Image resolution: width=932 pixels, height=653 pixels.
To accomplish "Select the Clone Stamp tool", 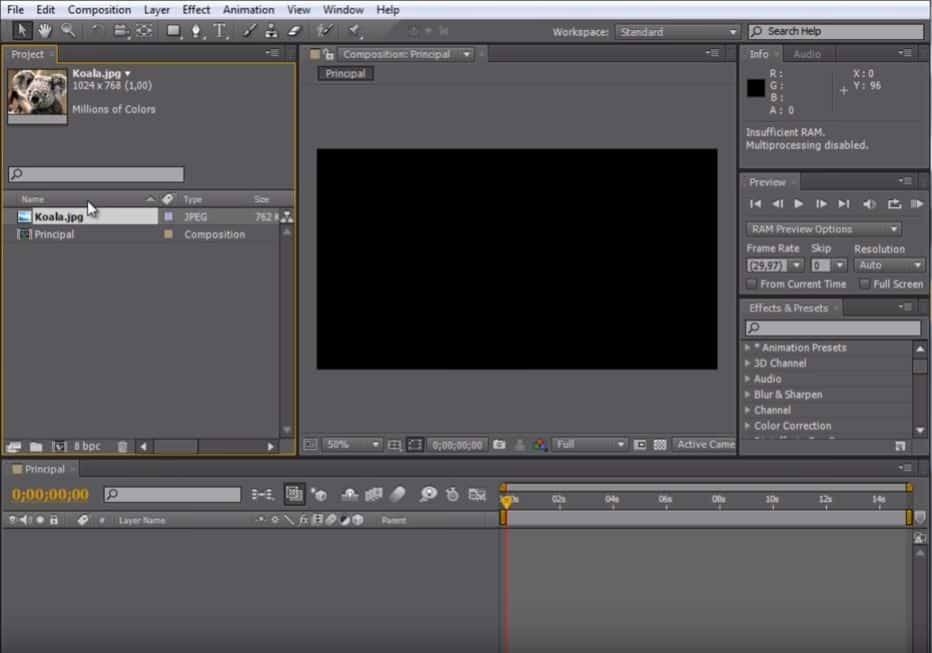I will point(271,30).
